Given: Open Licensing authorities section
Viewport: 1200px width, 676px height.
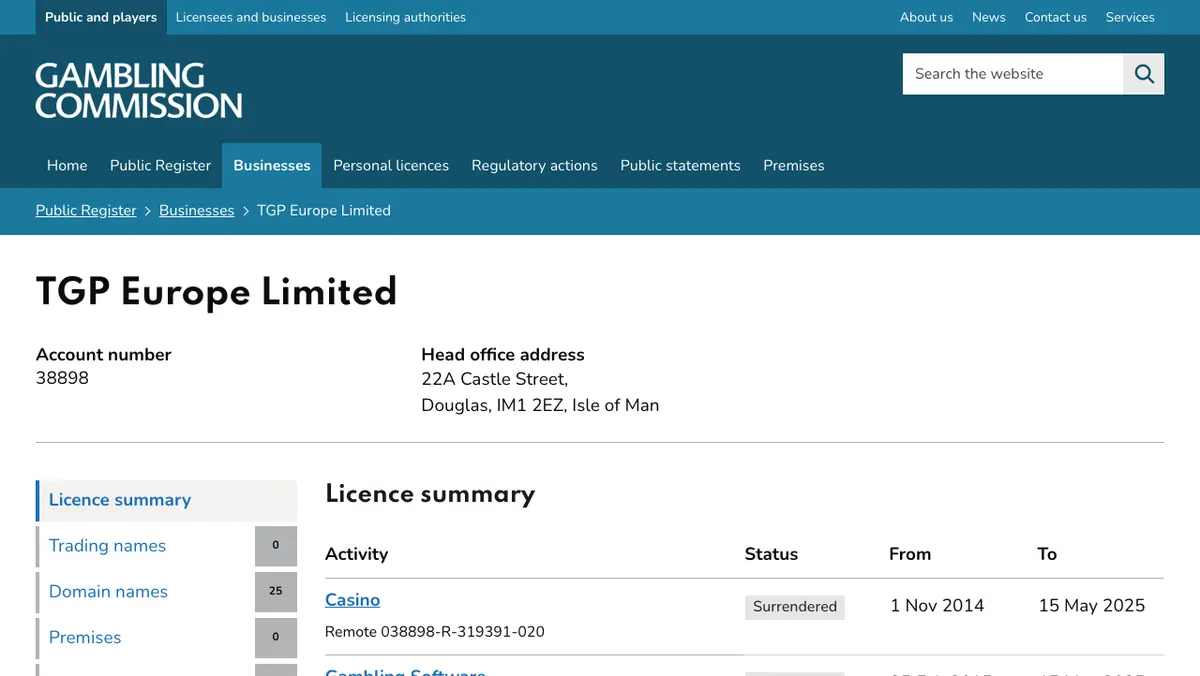Looking at the screenshot, I should [405, 17].
